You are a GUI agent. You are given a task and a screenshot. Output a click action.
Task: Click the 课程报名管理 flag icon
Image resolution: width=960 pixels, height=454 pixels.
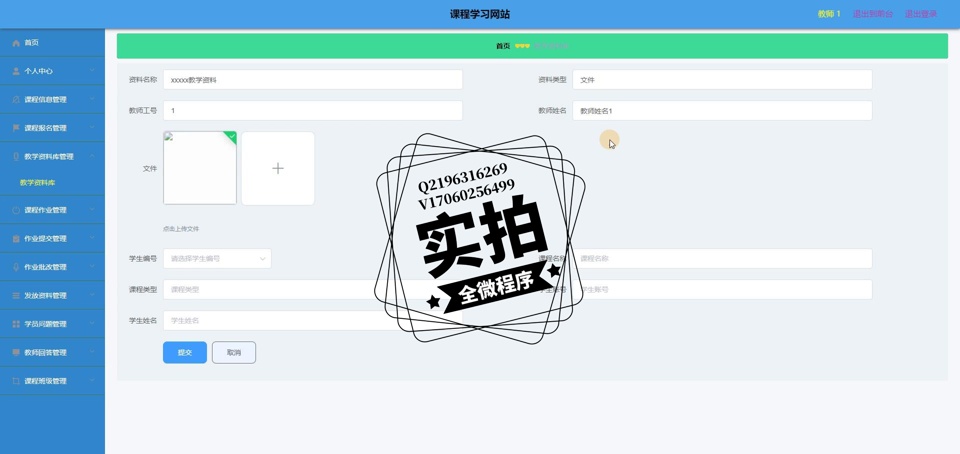coord(16,128)
